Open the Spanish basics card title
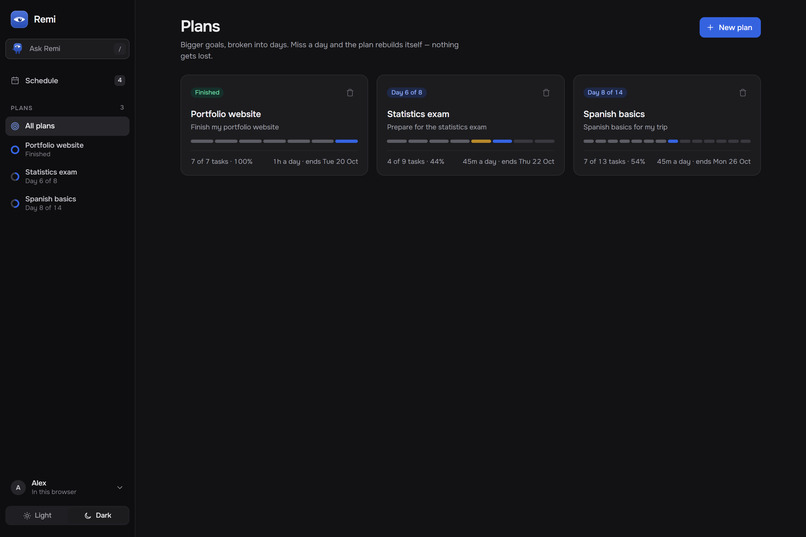Viewport: 806px width, 537px height. 614,114
